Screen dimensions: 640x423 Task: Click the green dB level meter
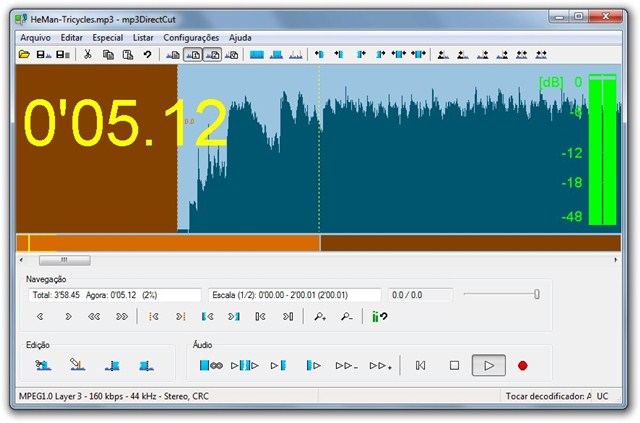tap(602, 149)
